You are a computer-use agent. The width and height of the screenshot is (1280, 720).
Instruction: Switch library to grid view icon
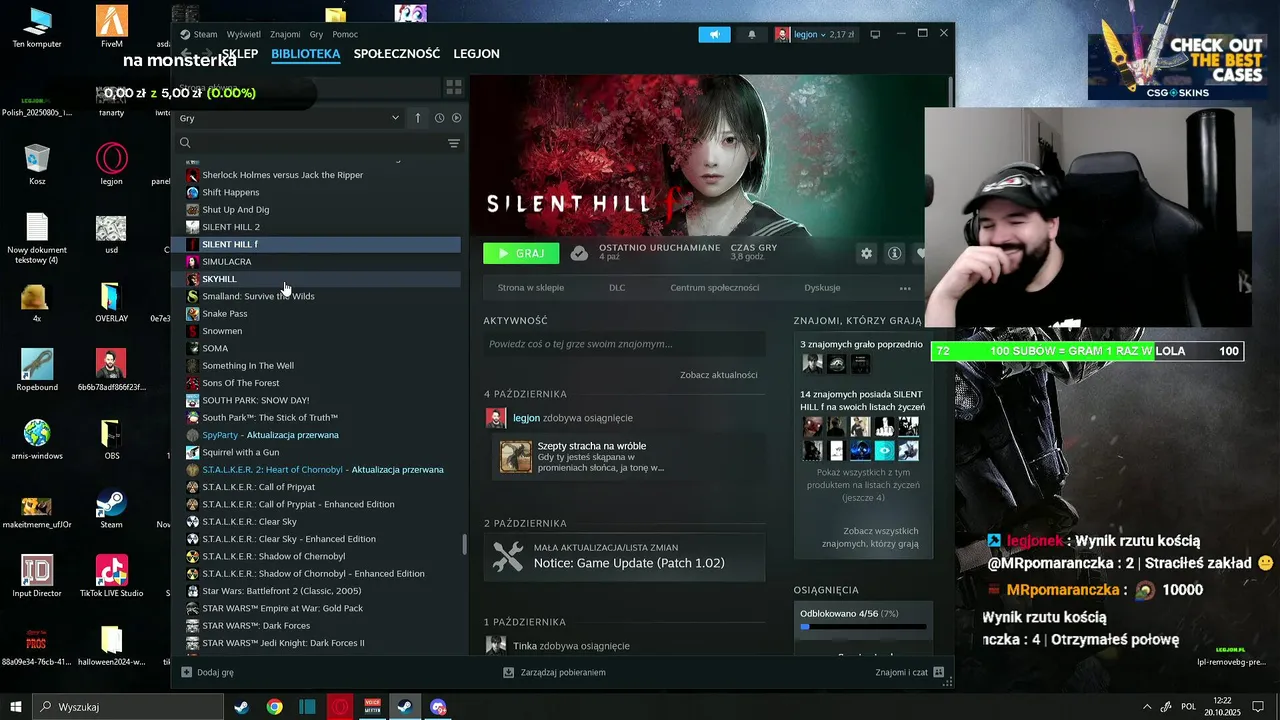453,88
